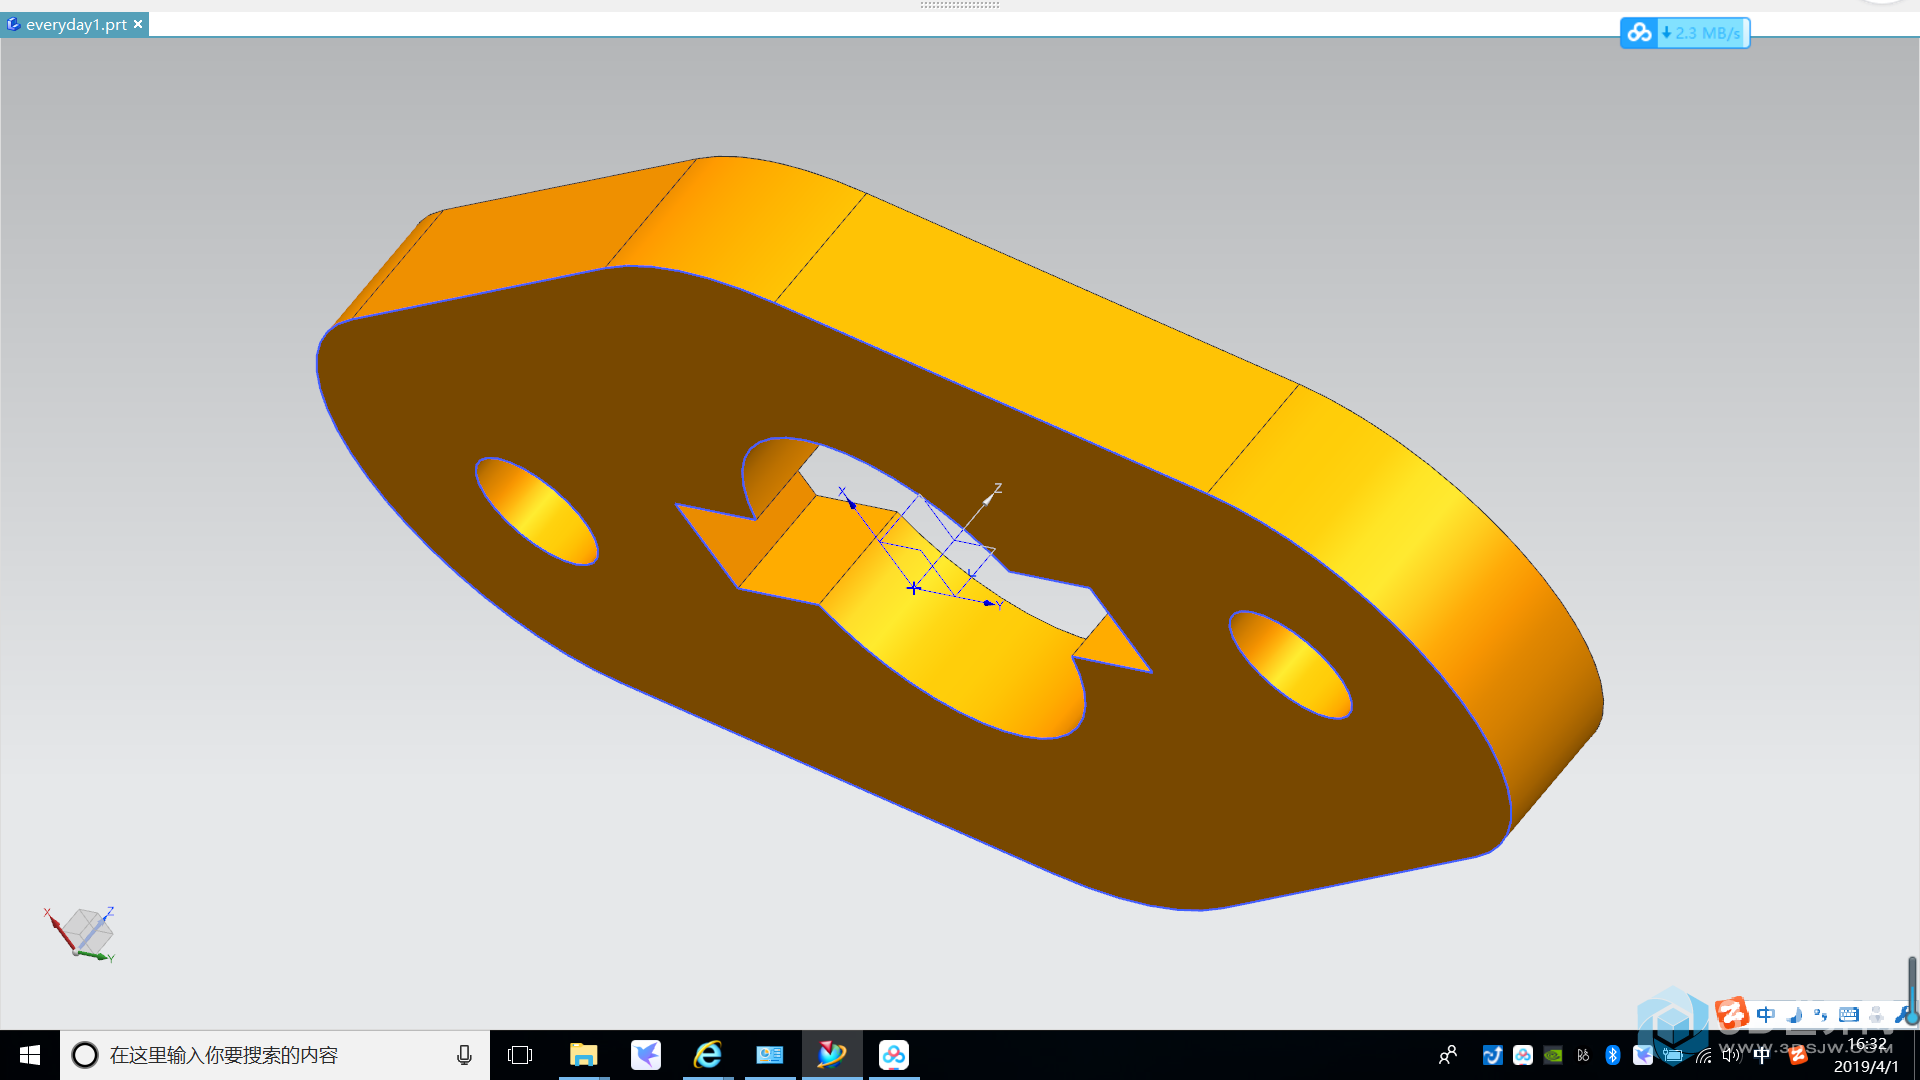Screen dimensions: 1920x1080
Task: Click the Cortana search circle icon
Action: coord(85,1055)
